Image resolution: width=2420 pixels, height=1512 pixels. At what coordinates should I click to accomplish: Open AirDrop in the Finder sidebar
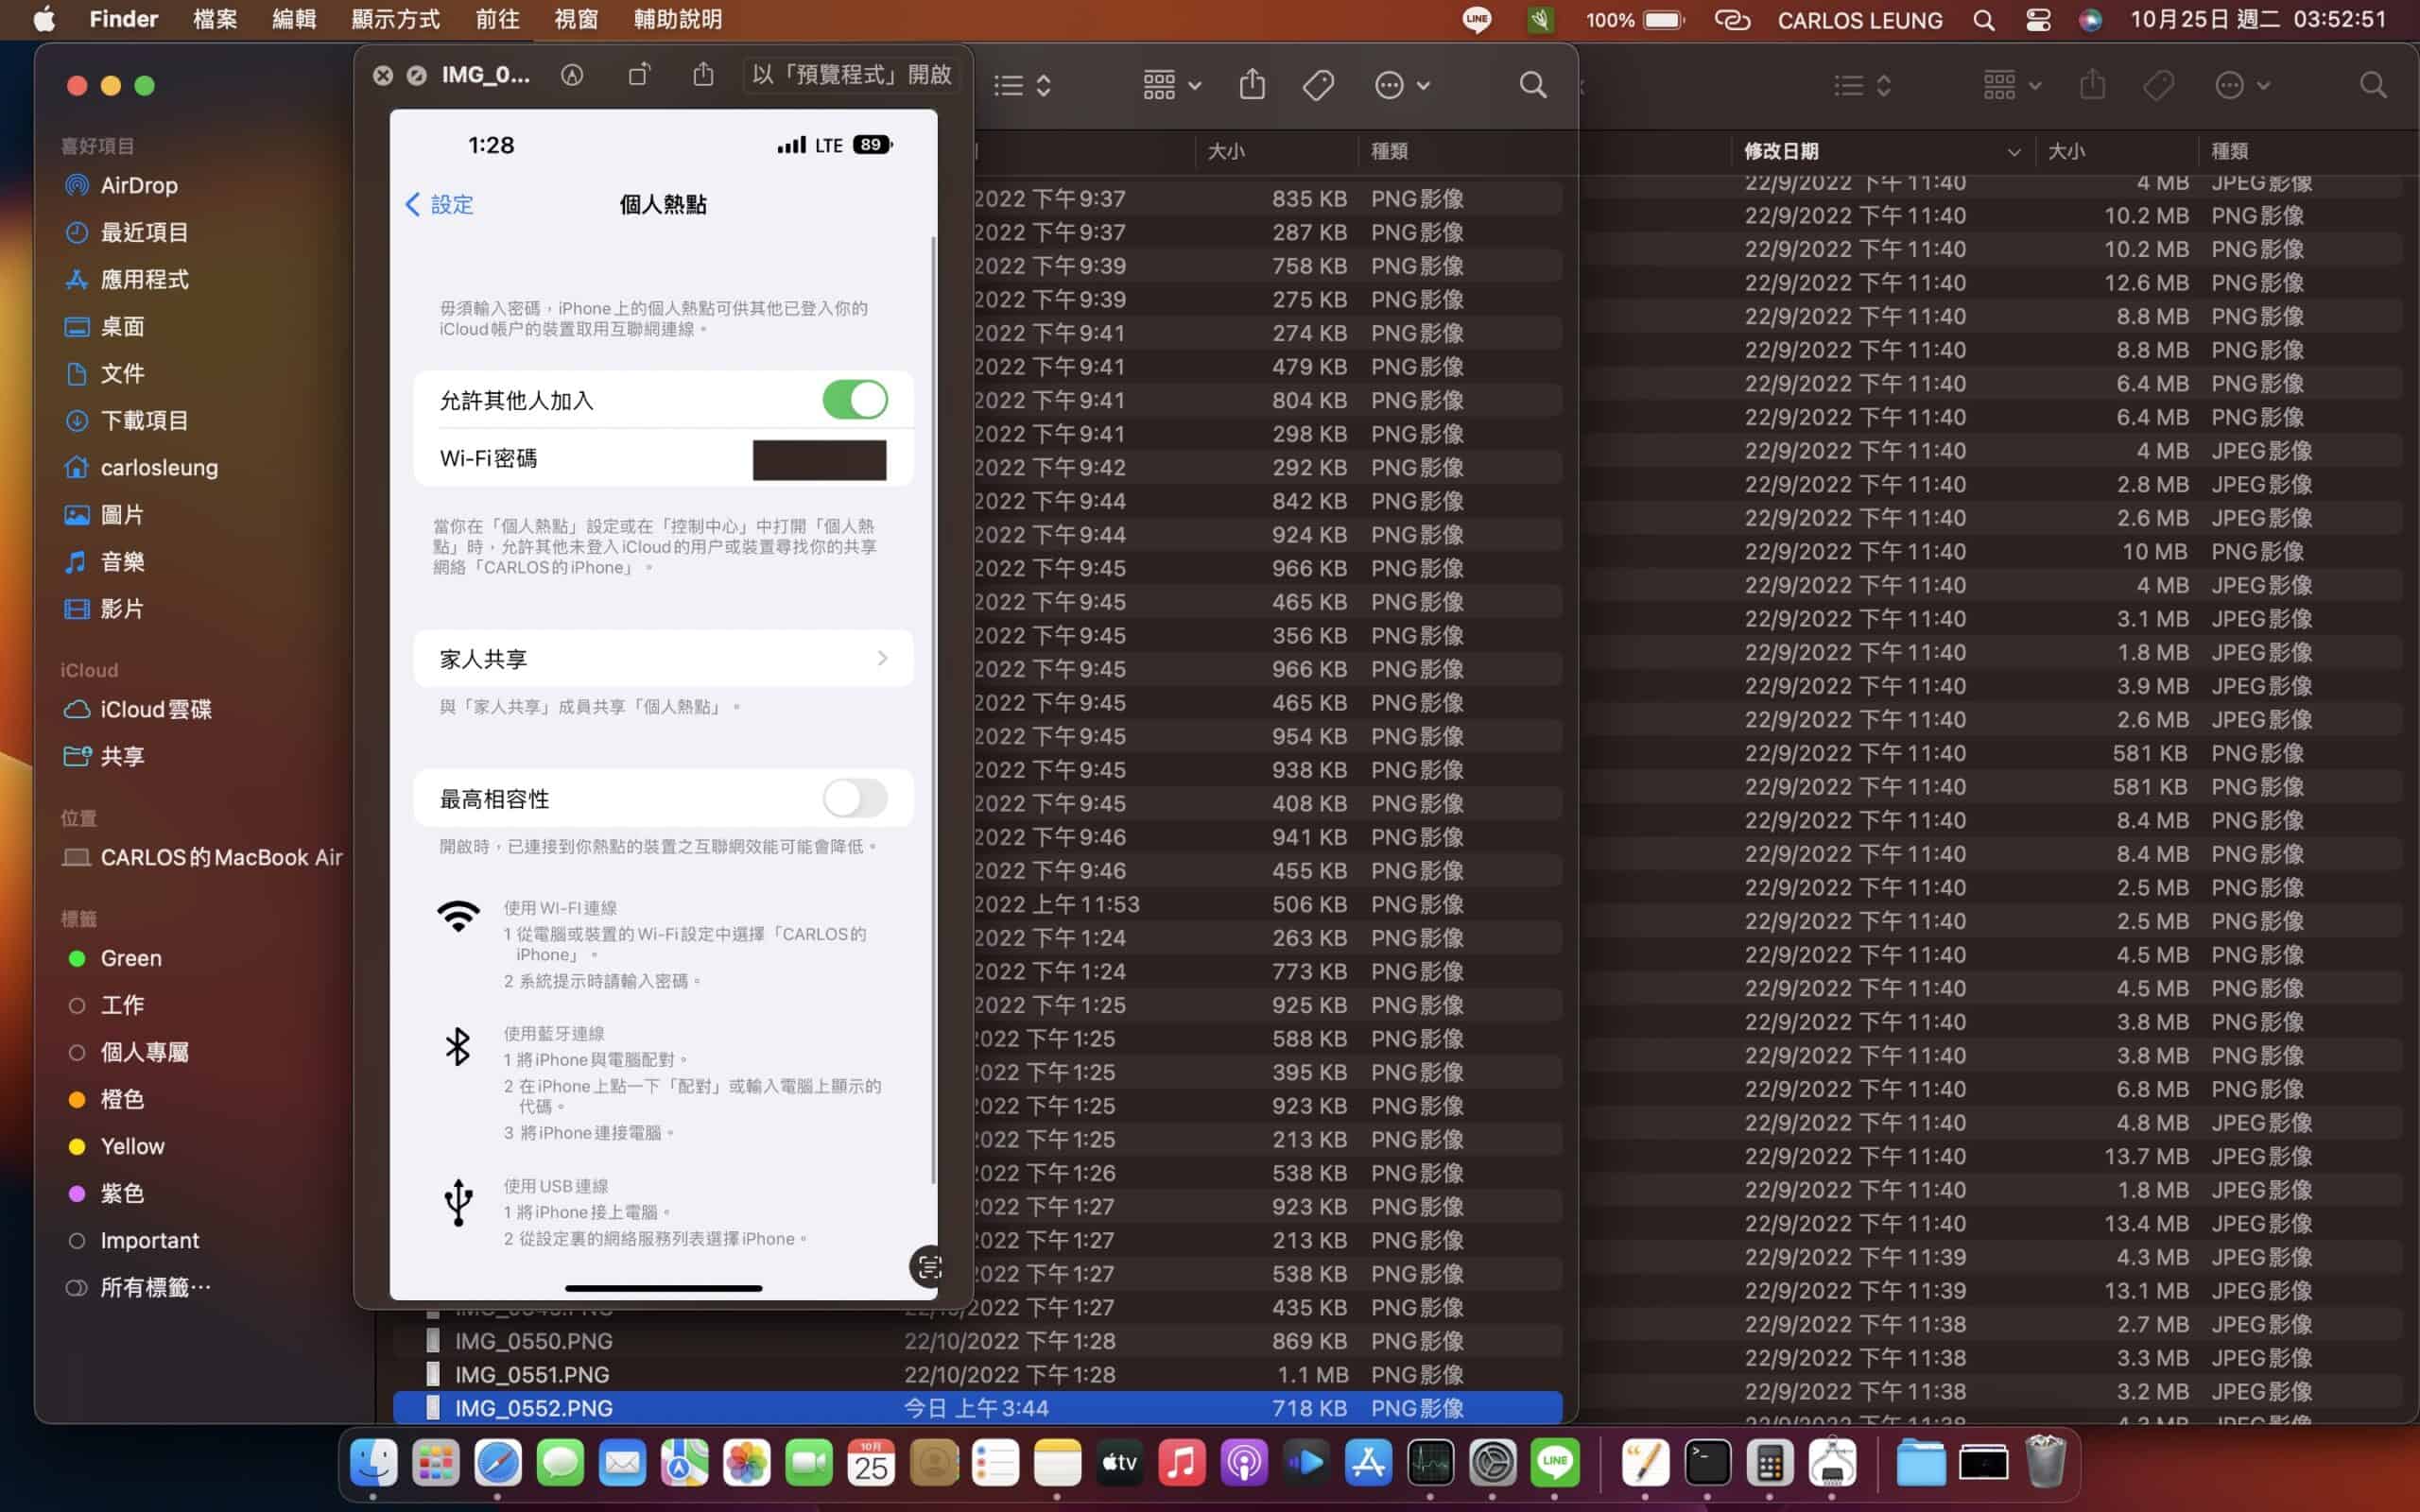(x=139, y=185)
